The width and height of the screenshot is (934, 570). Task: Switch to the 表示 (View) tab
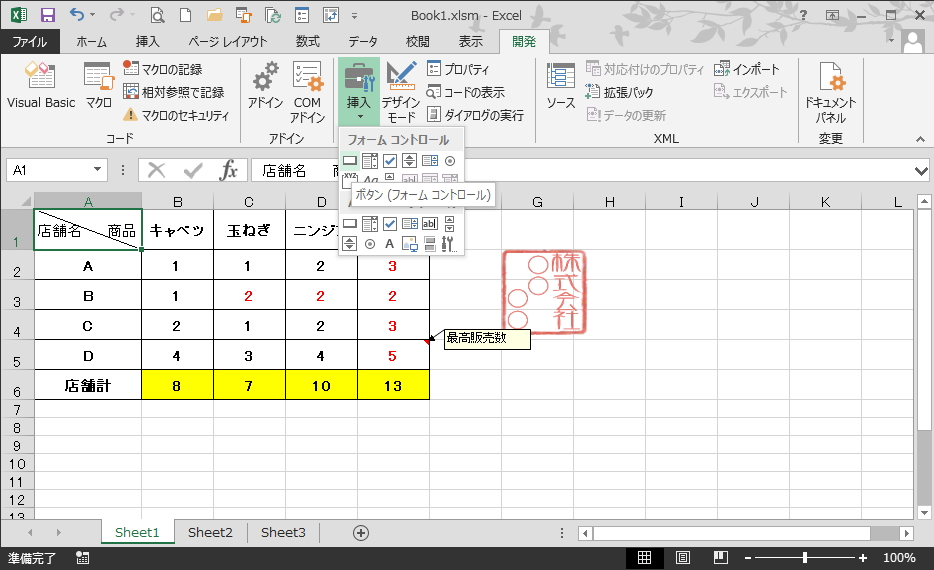point(470,41)
